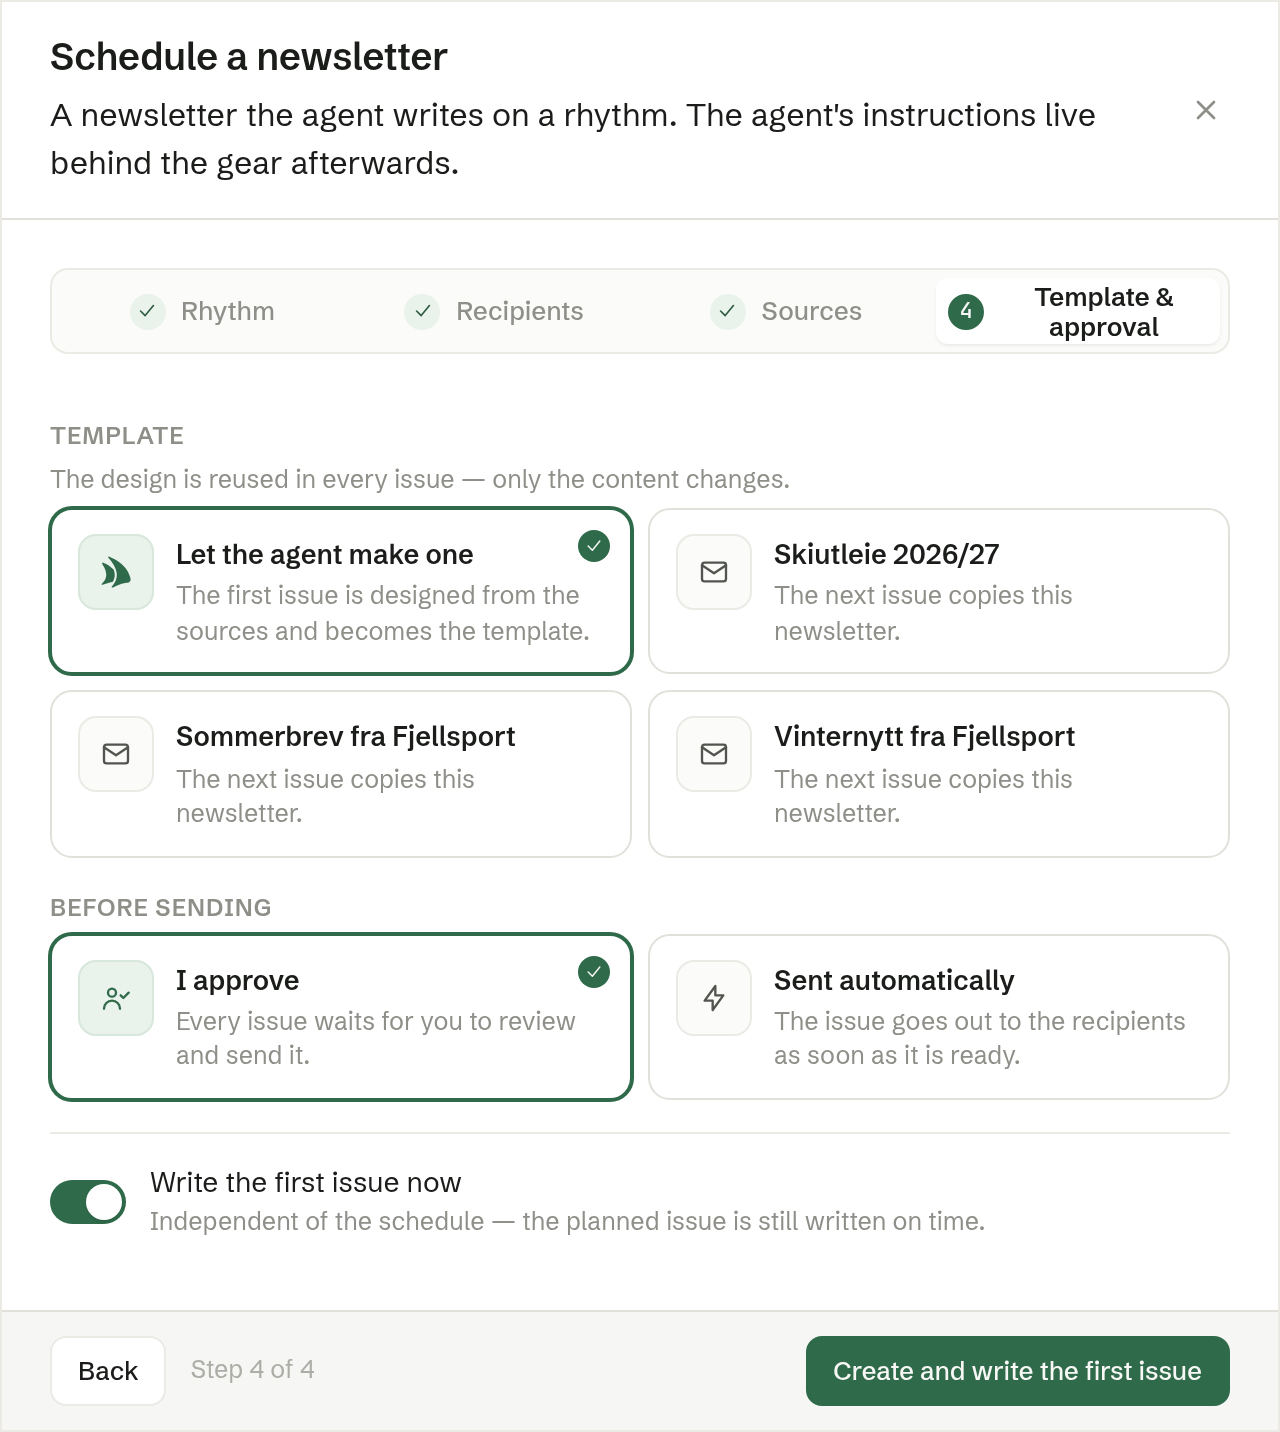Choose the Skiutleie 2026/27 template
Image resolution: width=1280 pixels, height=1432 pixels.
[x=939, y=591]
